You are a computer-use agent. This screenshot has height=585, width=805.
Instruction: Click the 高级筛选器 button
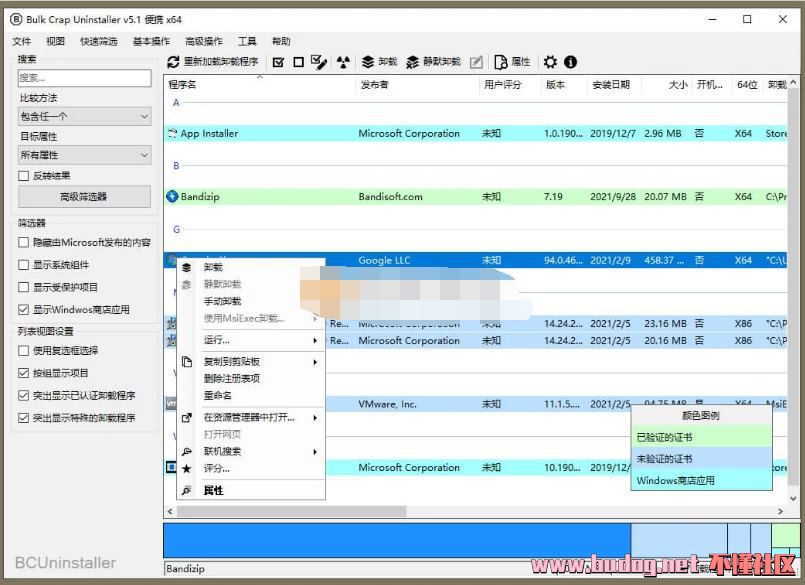pyautogui.click(x=85, y=197)
